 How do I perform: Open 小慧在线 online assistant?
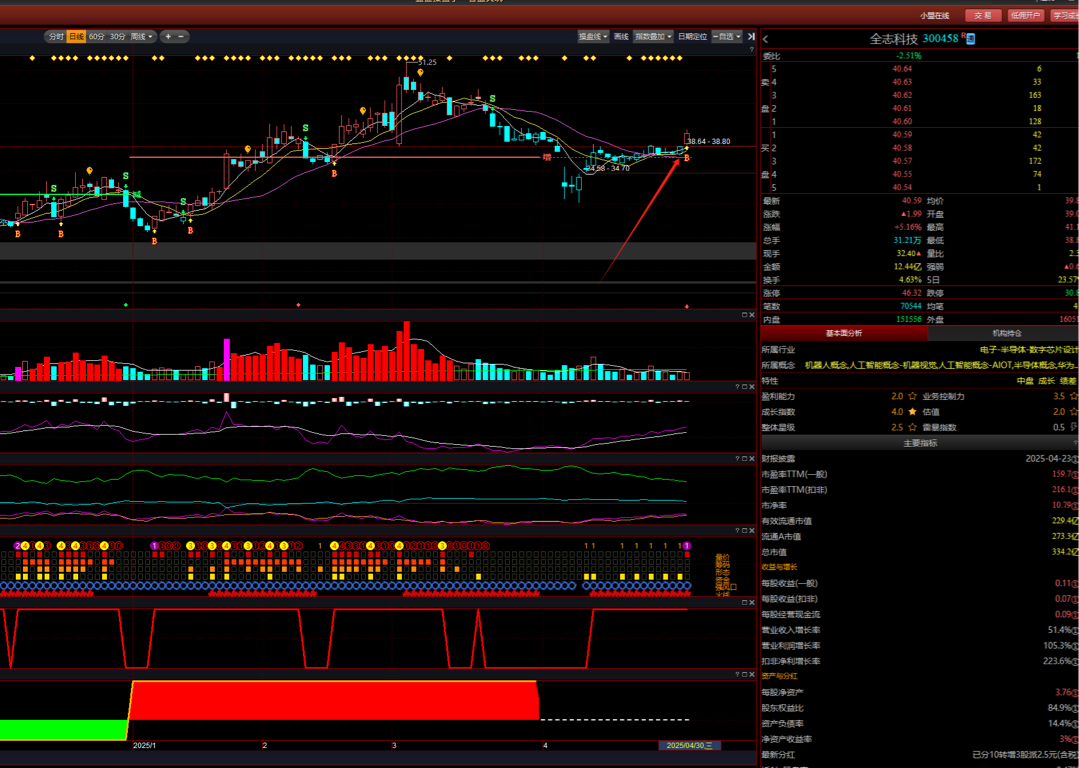[x=934, y=15]
